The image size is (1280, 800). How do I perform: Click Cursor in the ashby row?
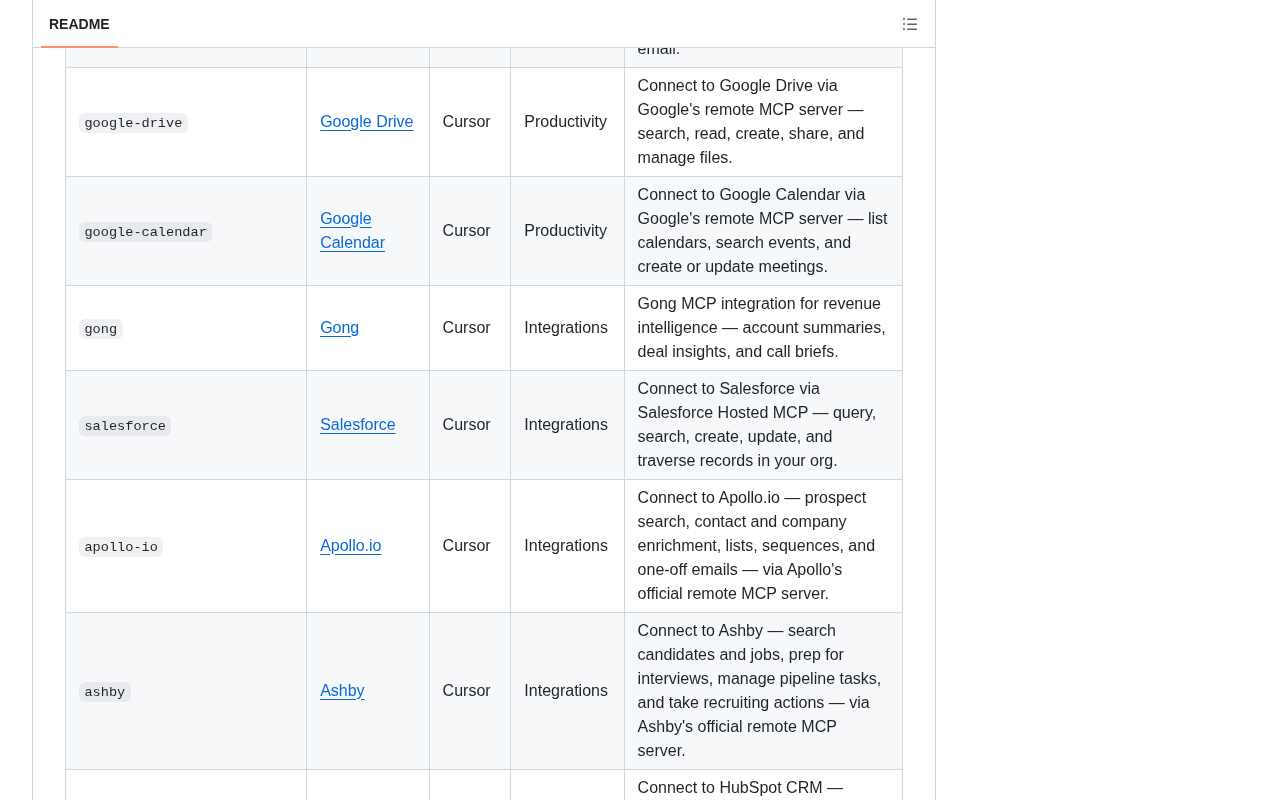click(x=466, y=691)
